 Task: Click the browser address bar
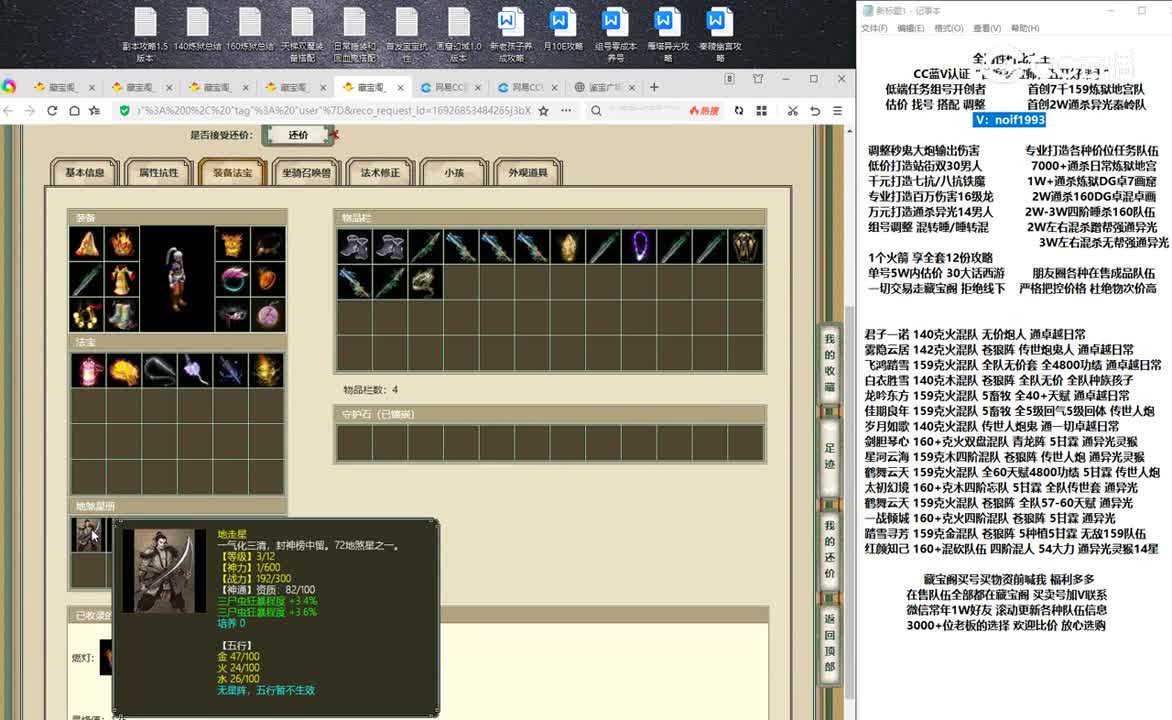[333, 111]
